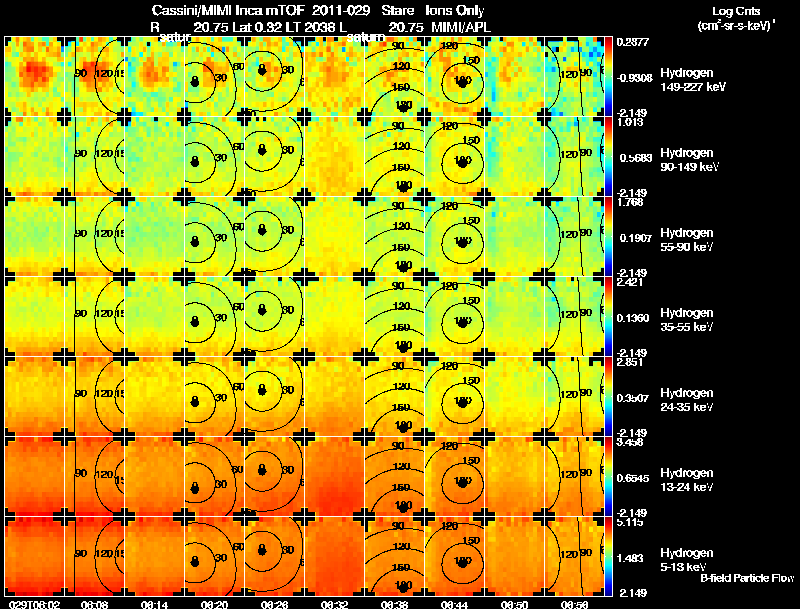Click the 'Log Cnts' colorbar title

click(736, 11)
